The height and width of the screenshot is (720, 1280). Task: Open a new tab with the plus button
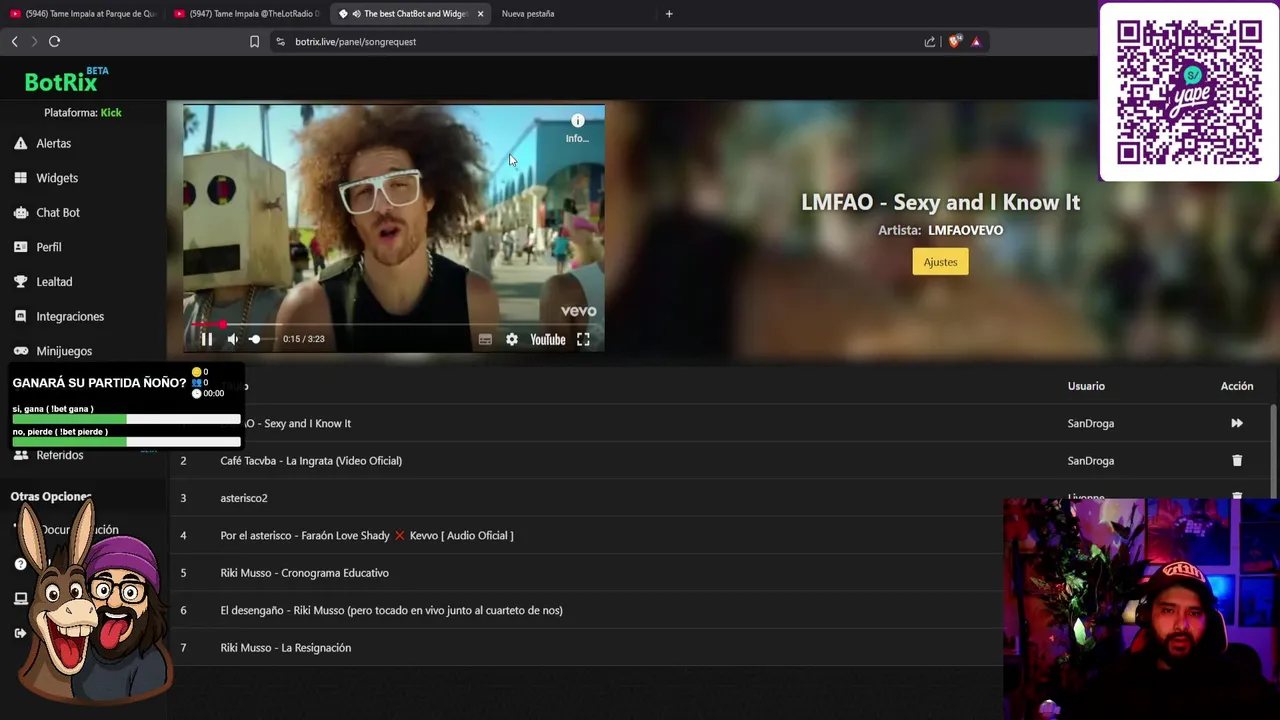tap(669, 14)
